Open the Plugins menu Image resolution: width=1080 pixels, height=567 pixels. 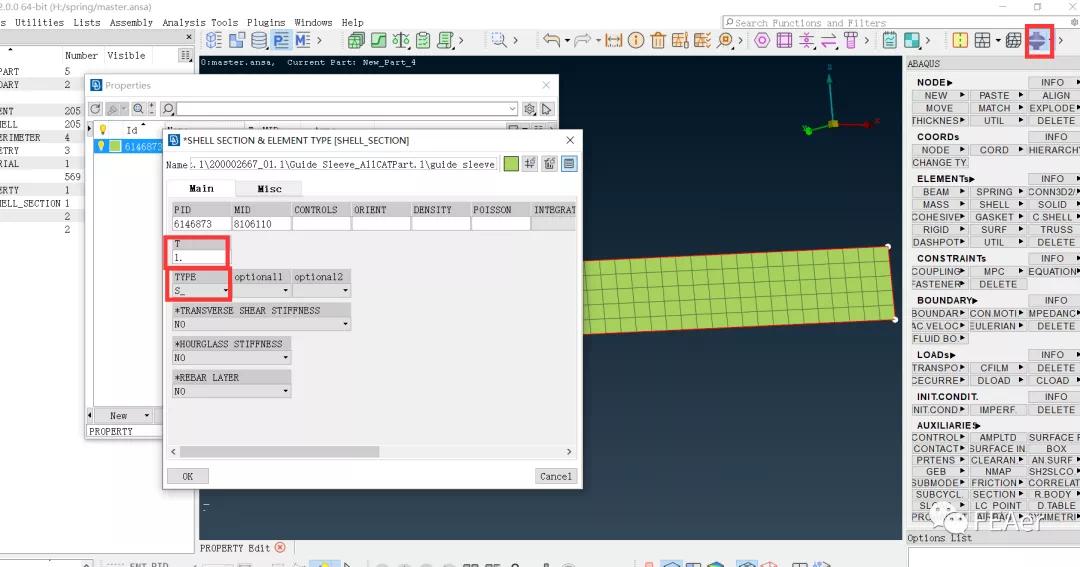266,23
